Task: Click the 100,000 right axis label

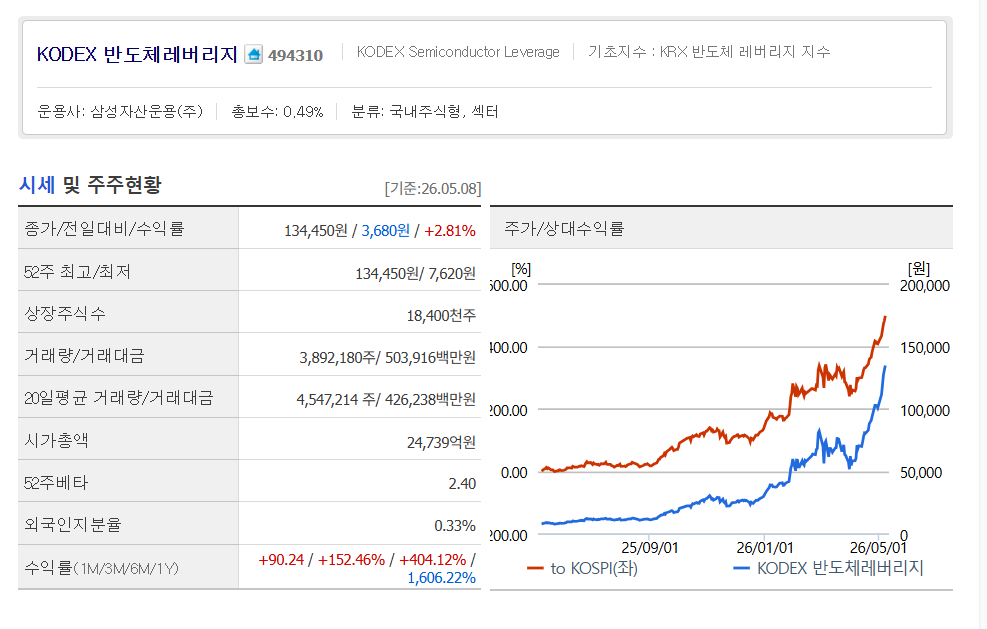Action: [925, 411]
